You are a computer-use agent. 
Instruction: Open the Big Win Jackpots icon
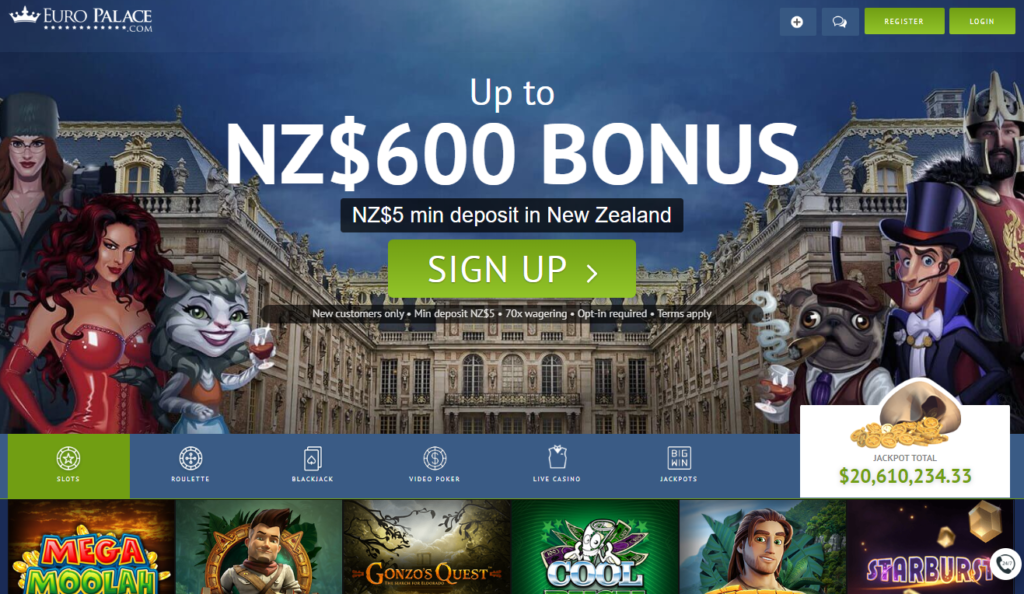679,458
